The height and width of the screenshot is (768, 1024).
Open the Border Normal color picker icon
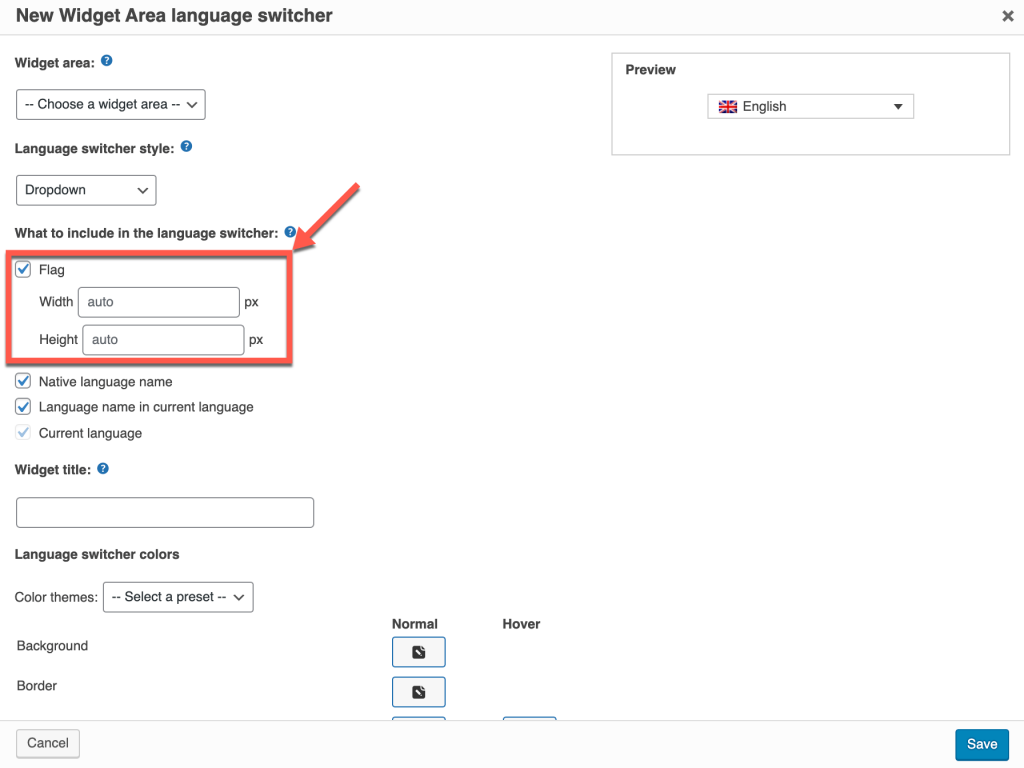pos(418,692)
